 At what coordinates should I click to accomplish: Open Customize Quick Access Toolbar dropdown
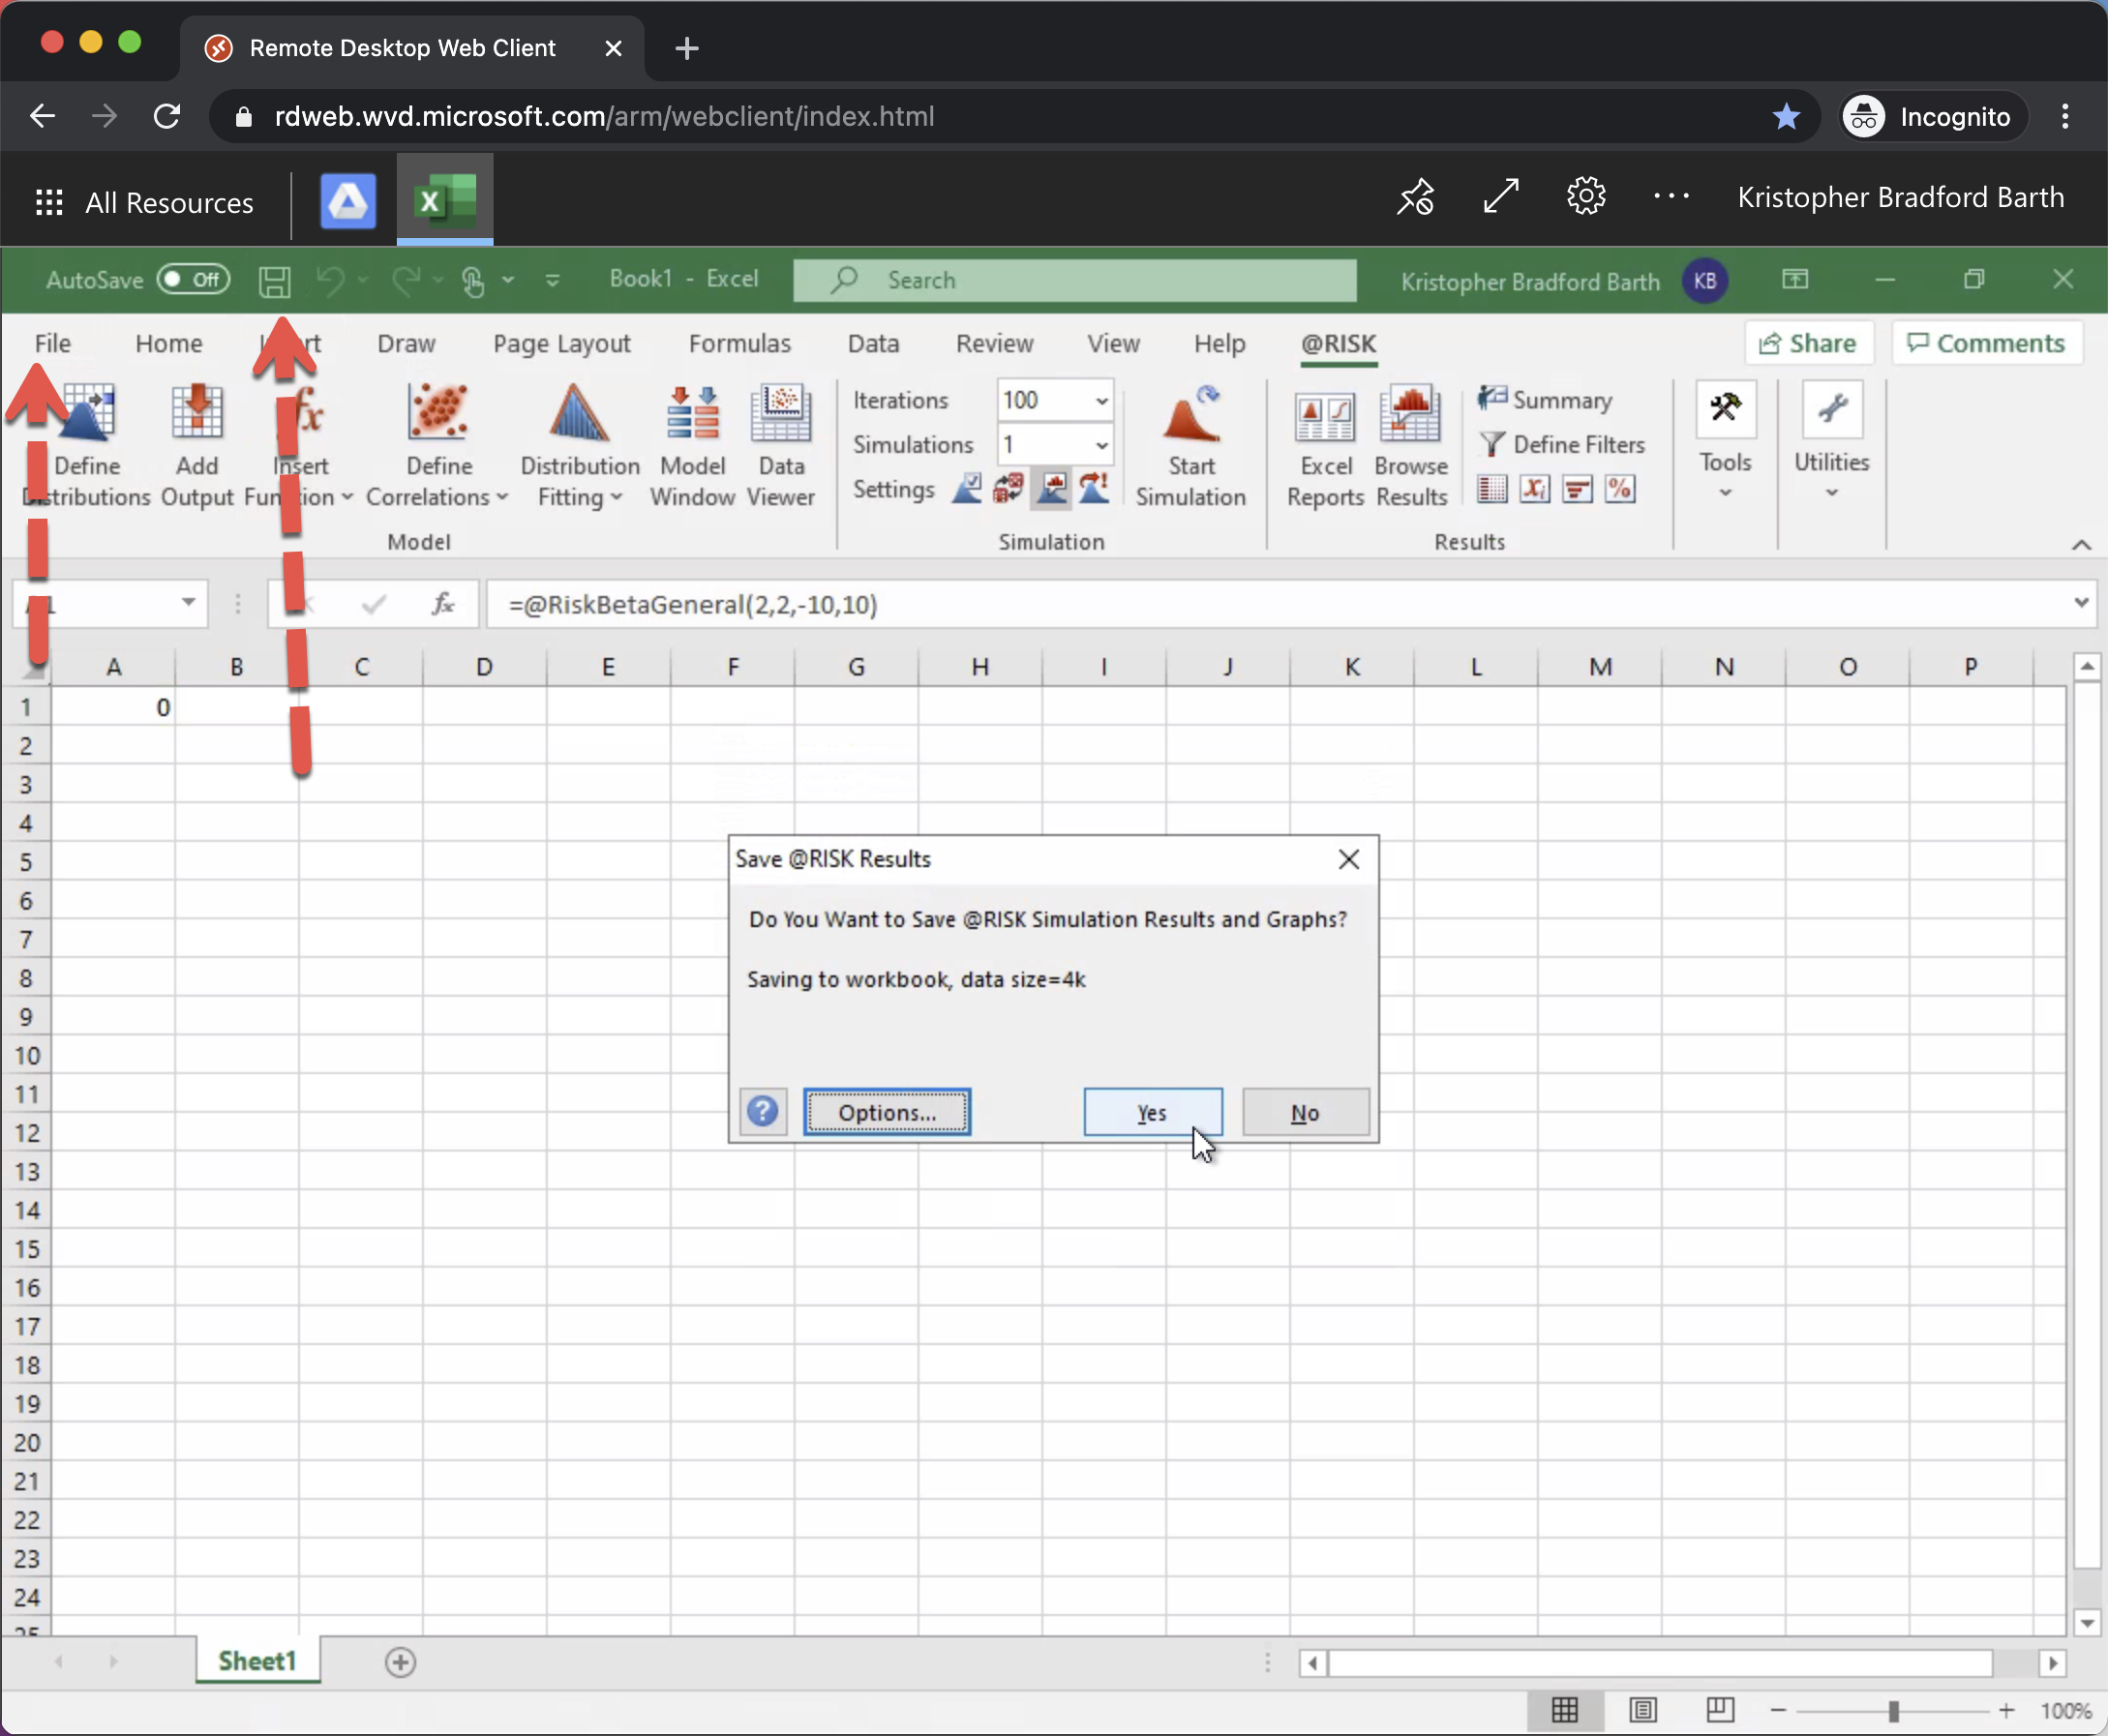(x=552, y=281)
